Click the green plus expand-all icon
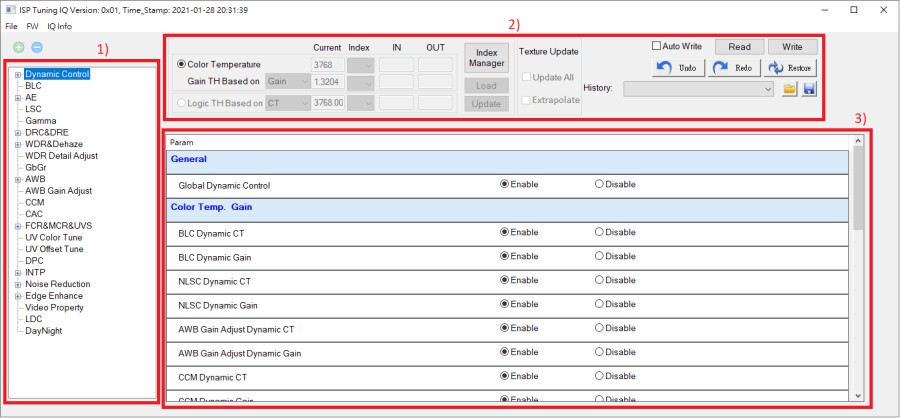Viewport: 900px width, 418px height. (19, 47)
